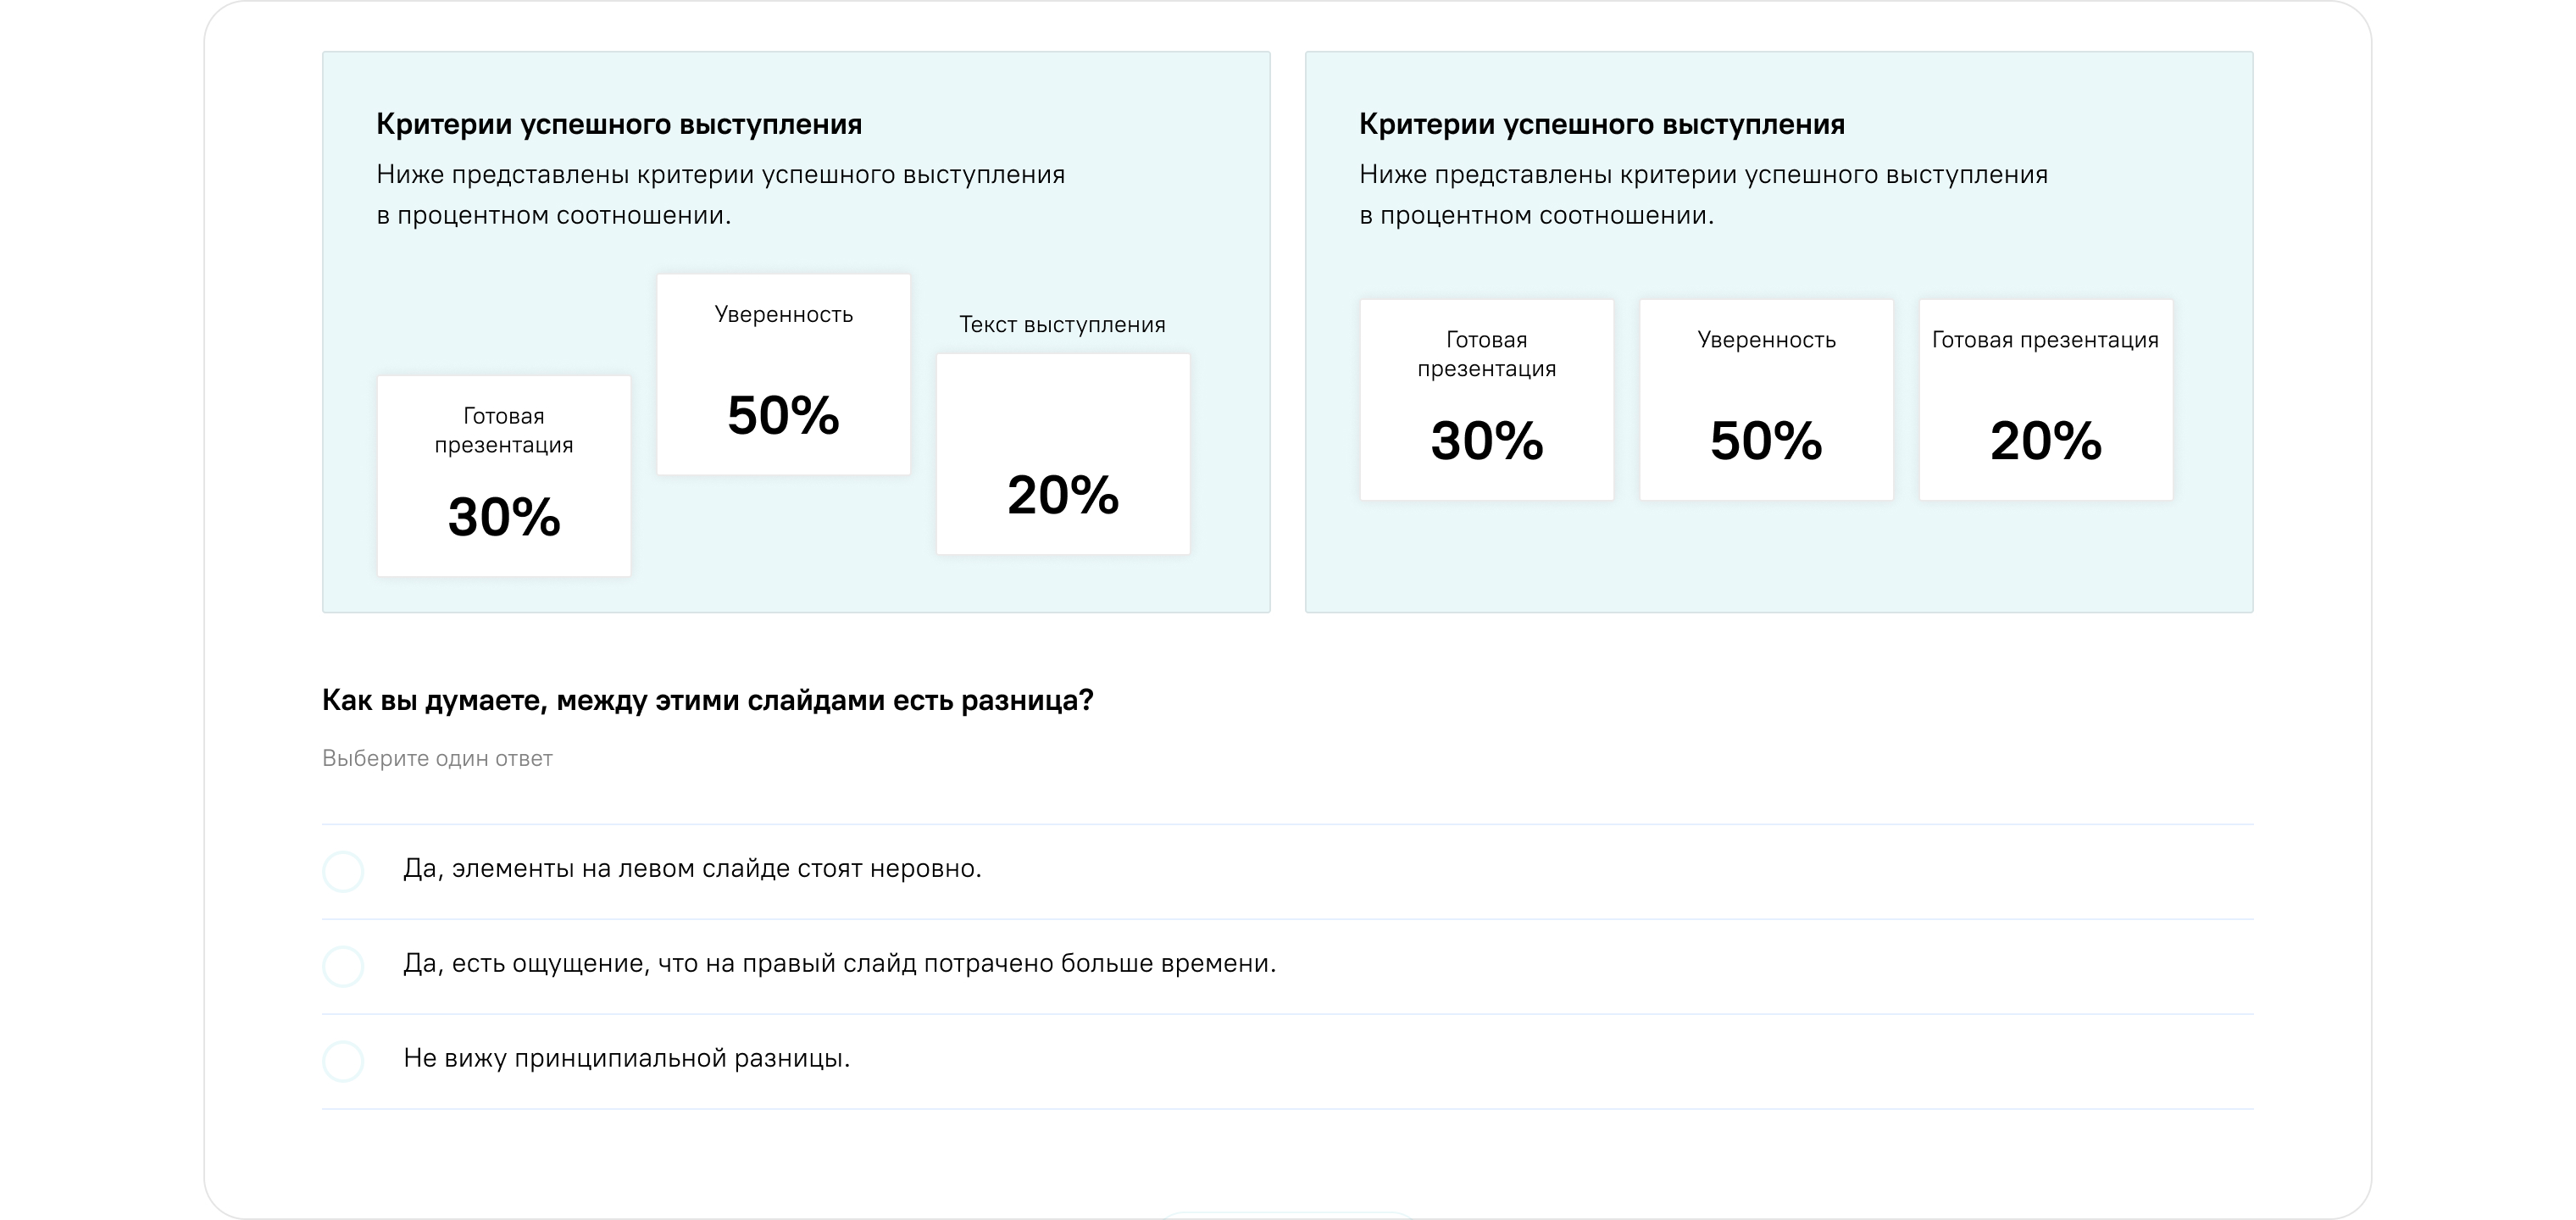The image size is (2576, 1220).
Task: Click the 30% number on the left slide
Action: pos(504,517)
